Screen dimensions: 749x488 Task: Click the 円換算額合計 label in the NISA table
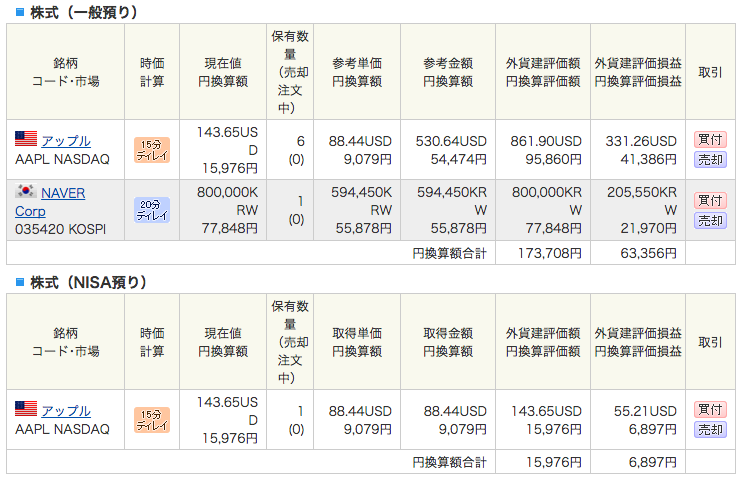coord(449,462)
